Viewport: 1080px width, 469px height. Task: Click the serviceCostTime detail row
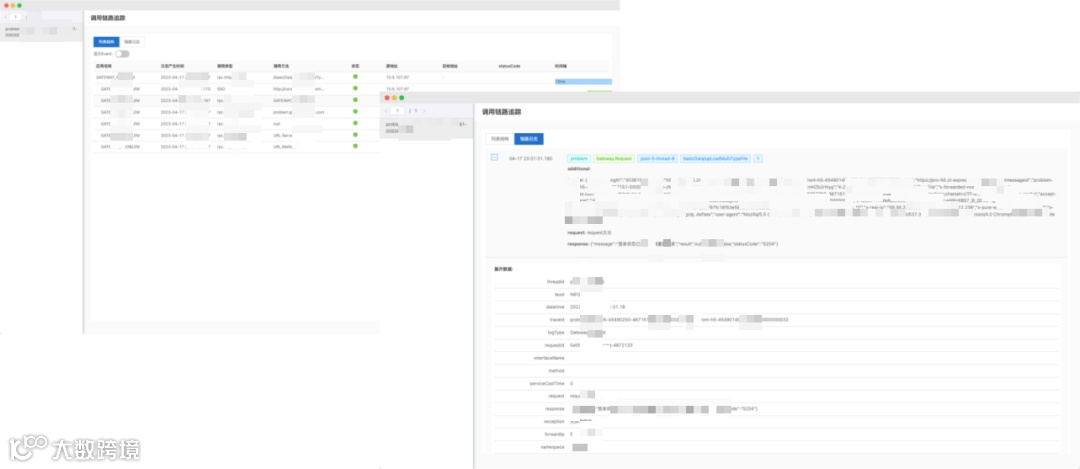point(776,384)
